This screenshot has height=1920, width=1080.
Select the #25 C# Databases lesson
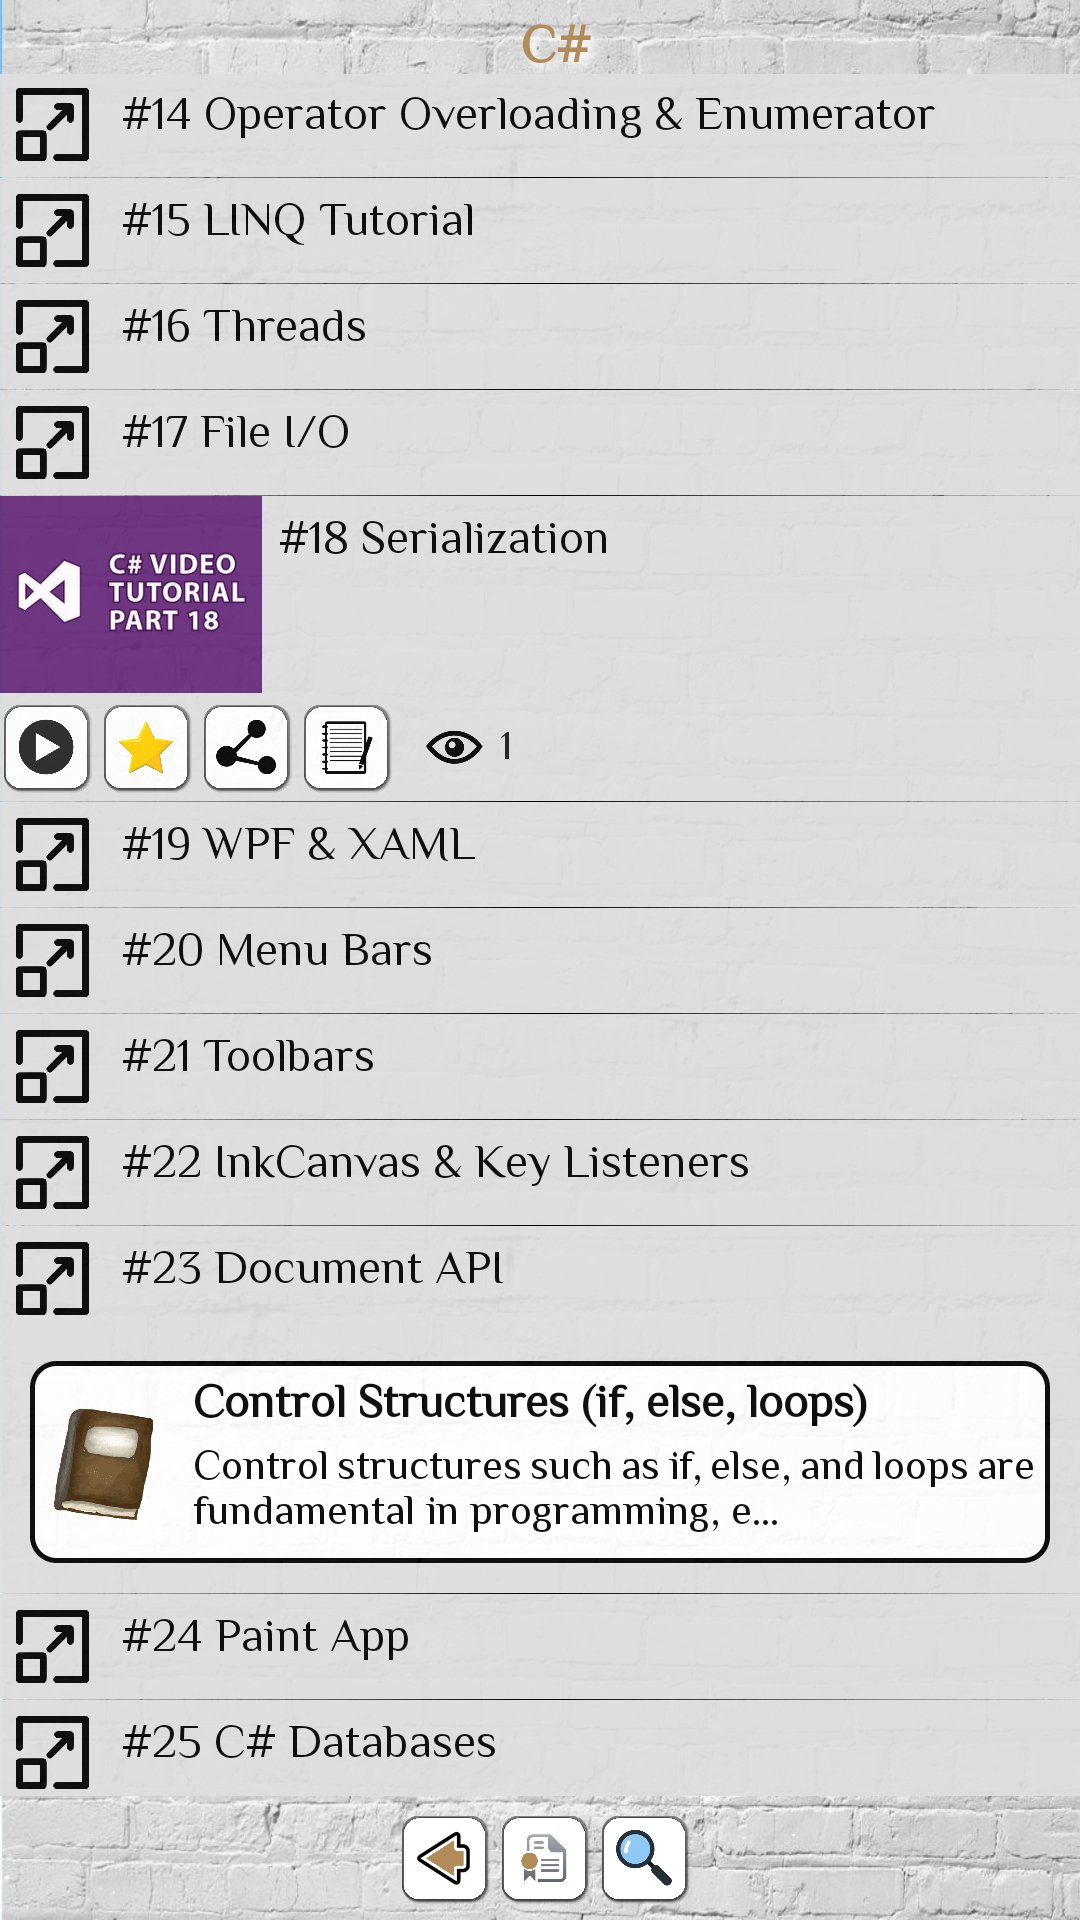(308, 1743)
